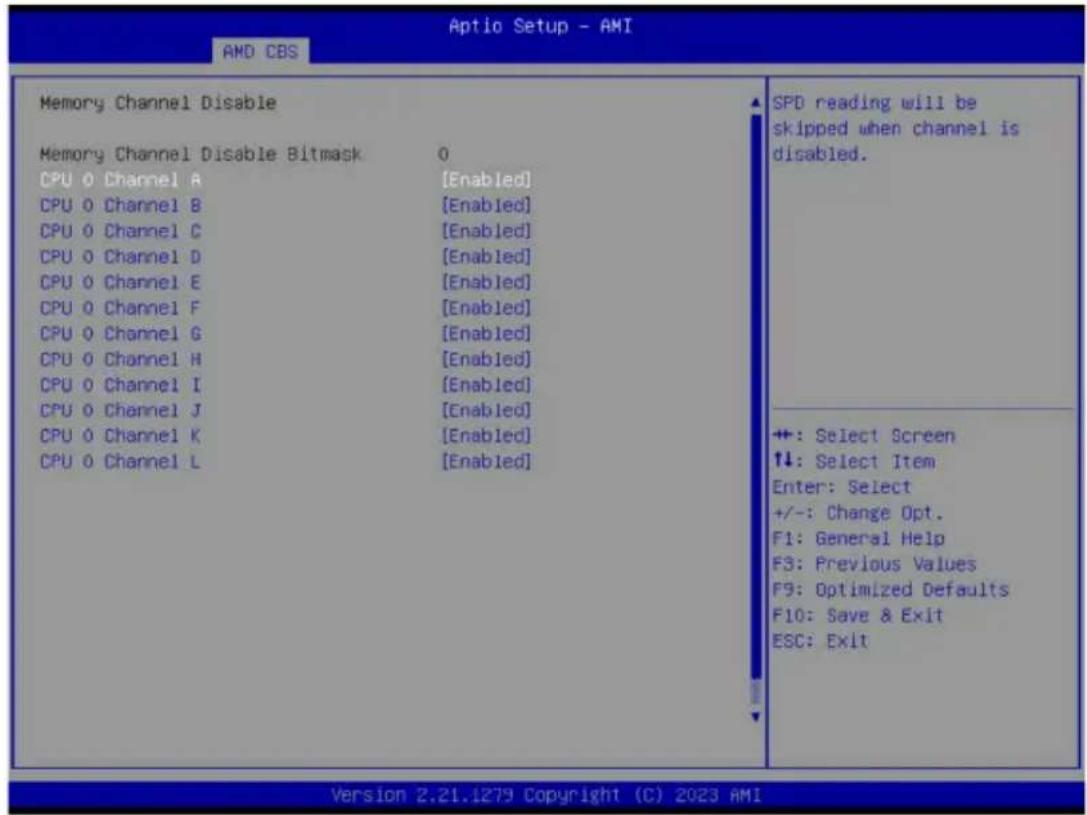
Task: Select the CPU 0 Channel E label
Action: tap(121, 282)
